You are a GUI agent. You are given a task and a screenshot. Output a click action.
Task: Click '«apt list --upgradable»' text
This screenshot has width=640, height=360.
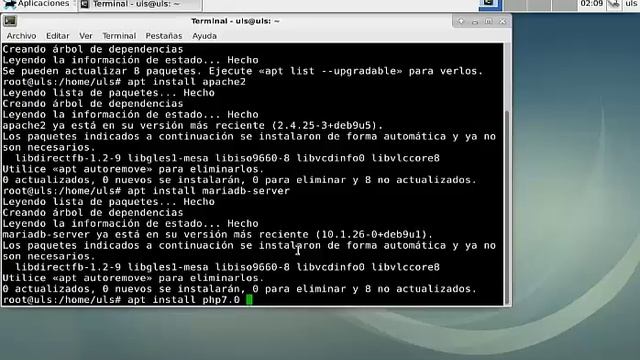click(x=330, y=71)
